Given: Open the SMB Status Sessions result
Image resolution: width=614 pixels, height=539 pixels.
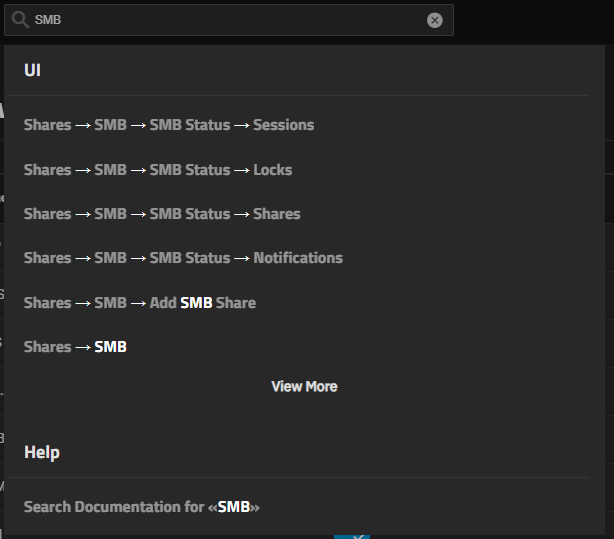Looking at the screenshot, I should pyautogui.click(x=169, y=125).
